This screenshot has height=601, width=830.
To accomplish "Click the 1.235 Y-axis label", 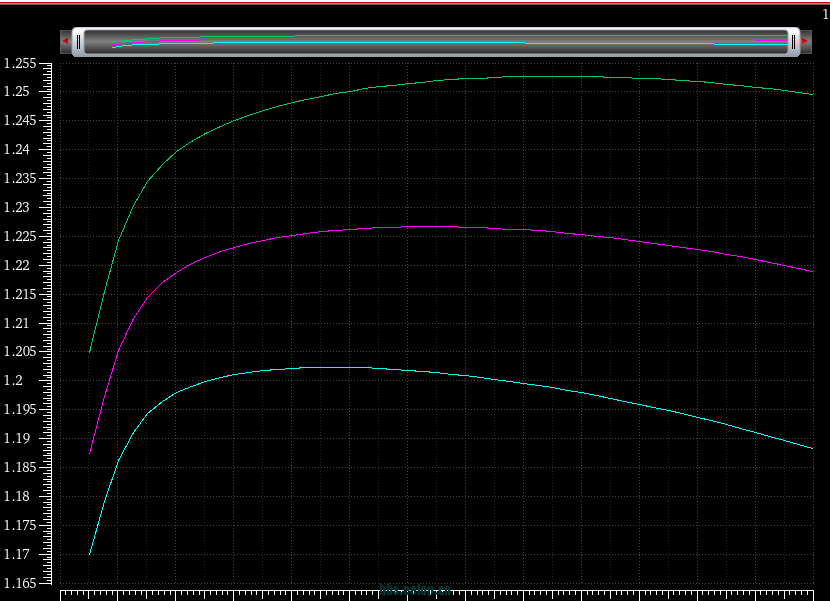I will pyautogui.click(x=20, y=178).
